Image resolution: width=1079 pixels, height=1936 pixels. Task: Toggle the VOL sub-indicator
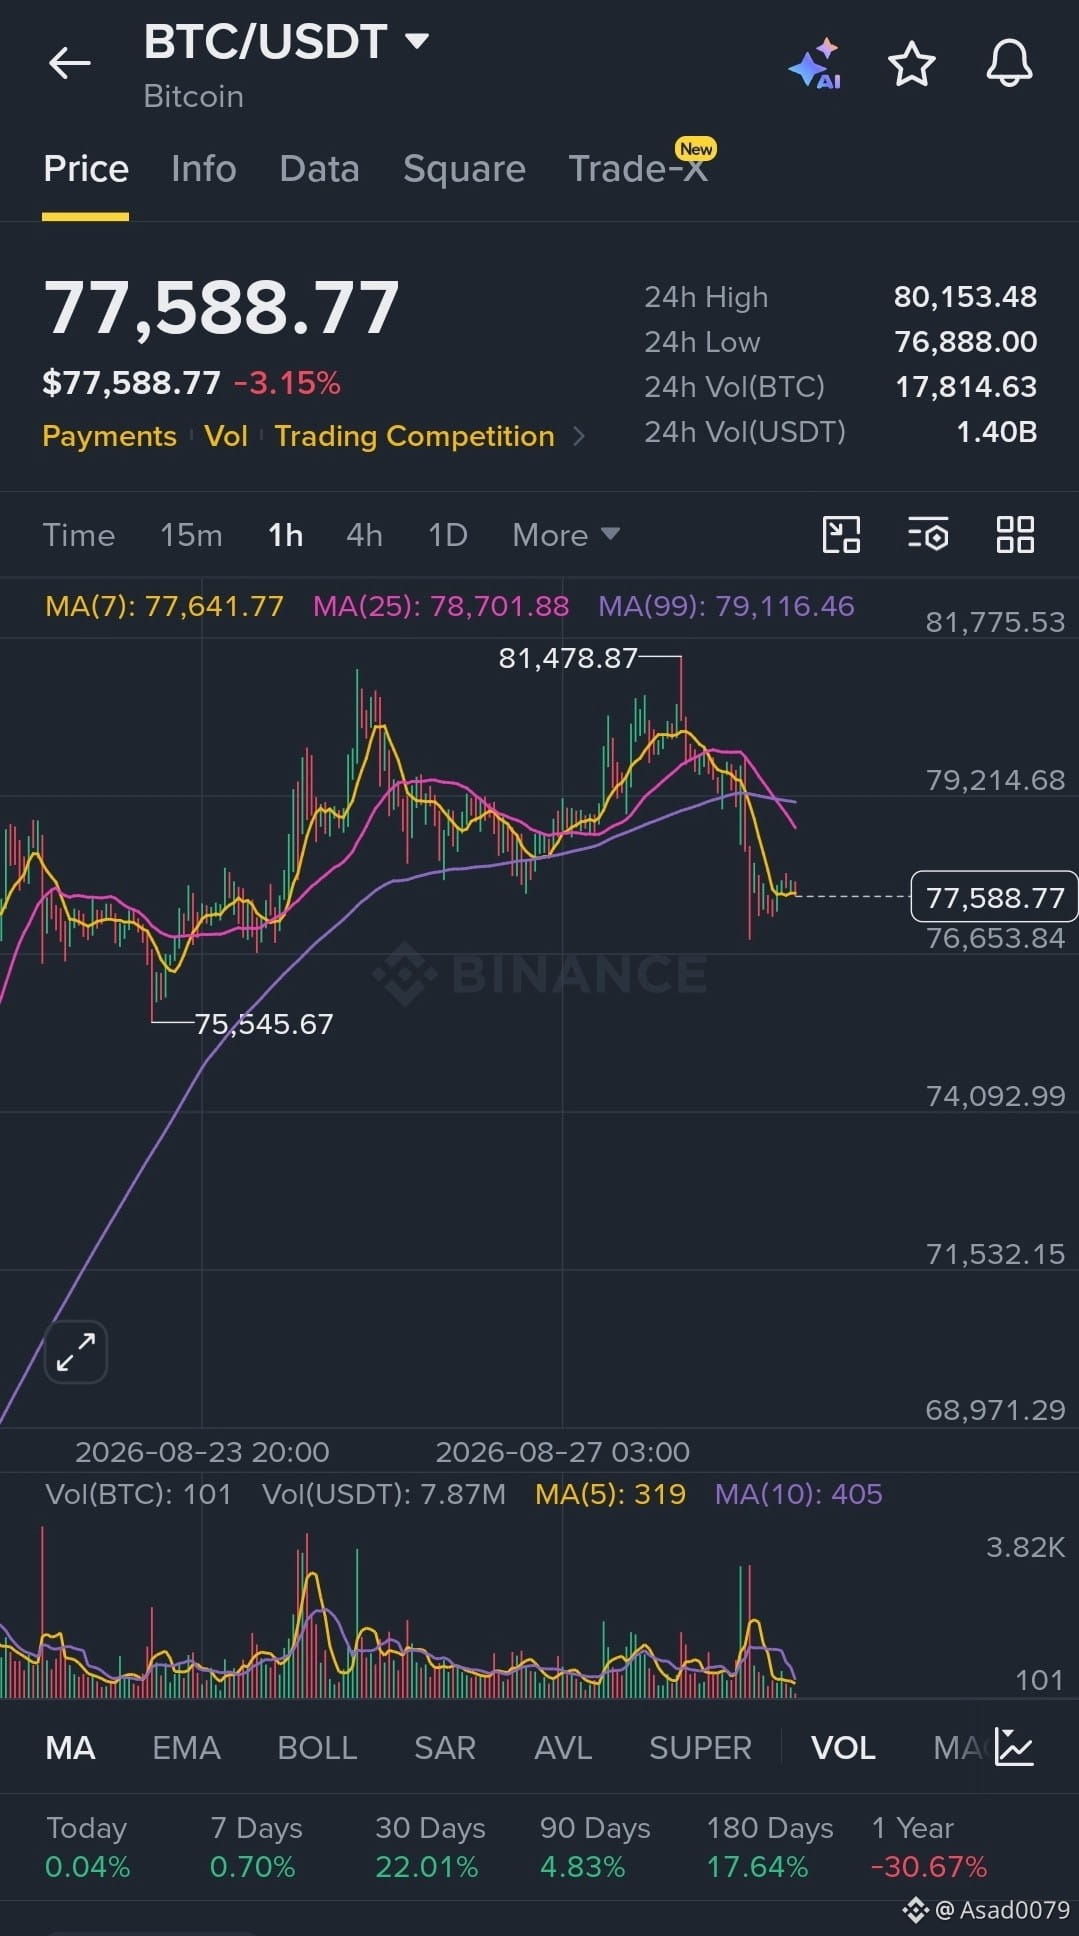tap(843, 1748)
